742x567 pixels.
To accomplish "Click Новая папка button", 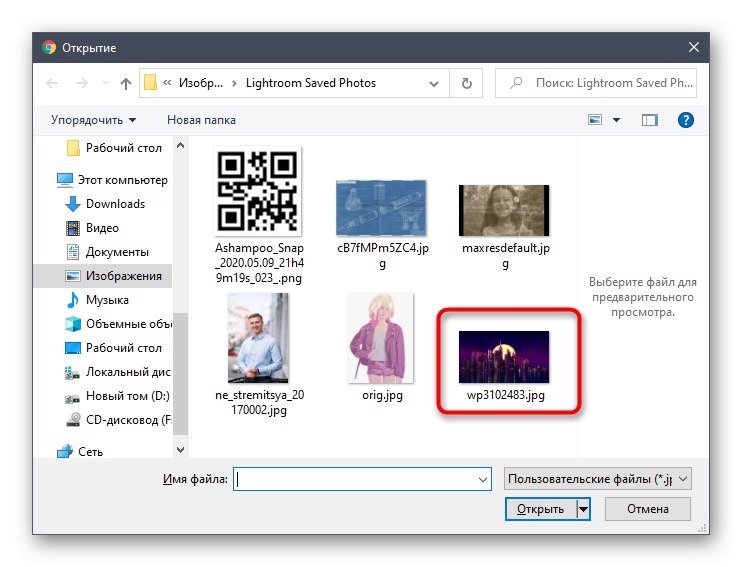I will click(x=201, y=120).
